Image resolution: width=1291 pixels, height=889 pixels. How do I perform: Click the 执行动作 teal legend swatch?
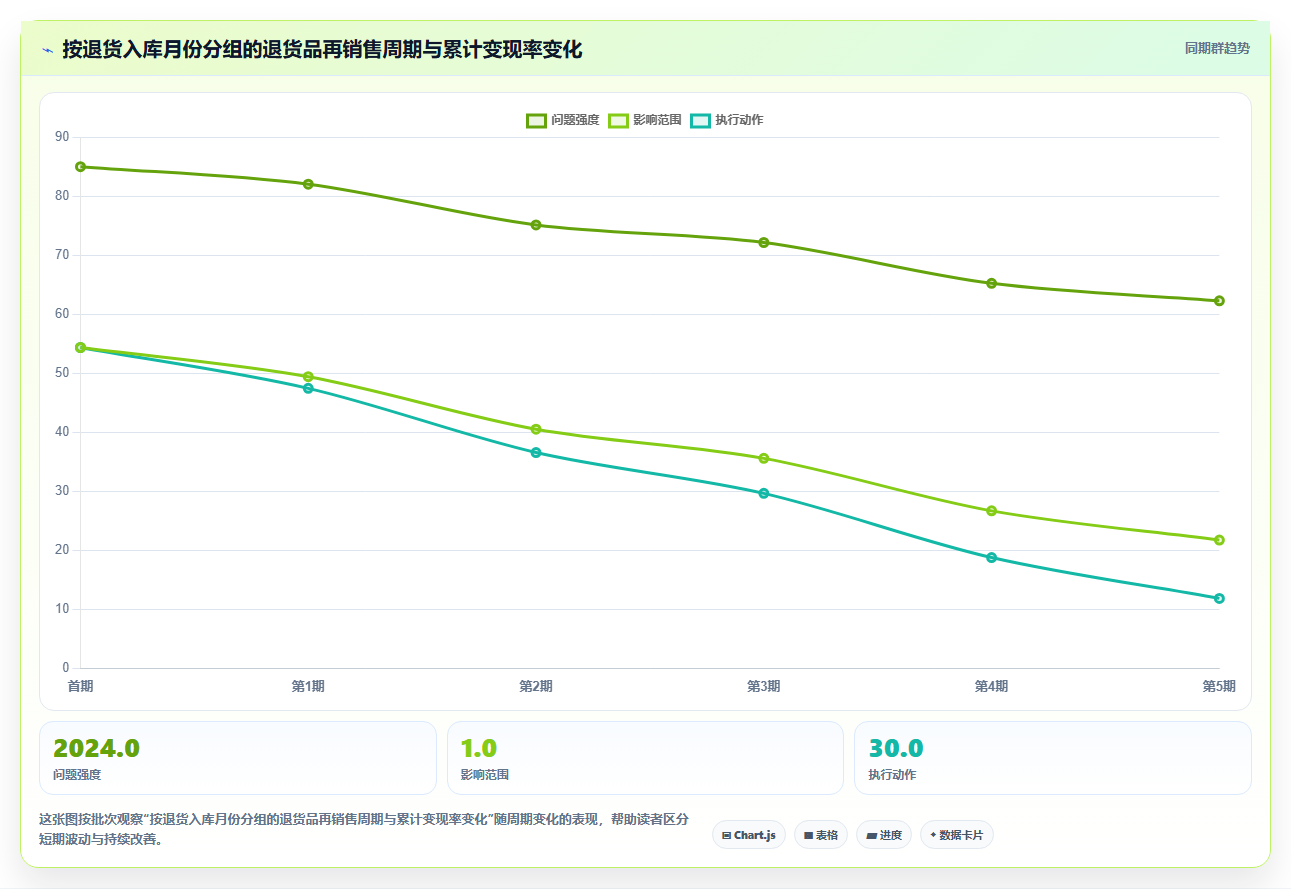coord(700,120)
